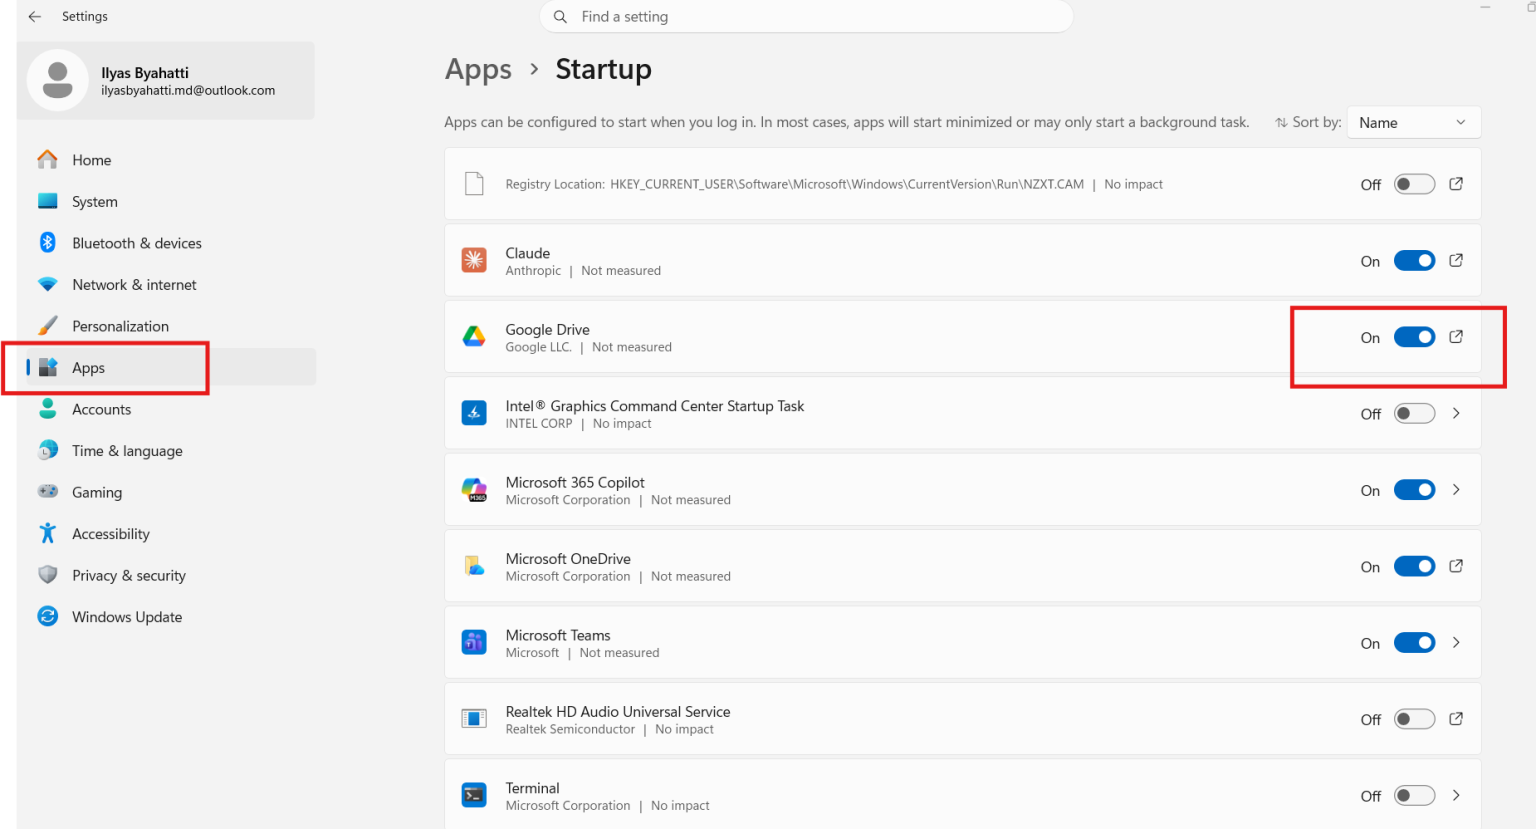The image size is (1536, 829).
Task: Expand Terminal entry chevron
Action: coord(1456,795)
